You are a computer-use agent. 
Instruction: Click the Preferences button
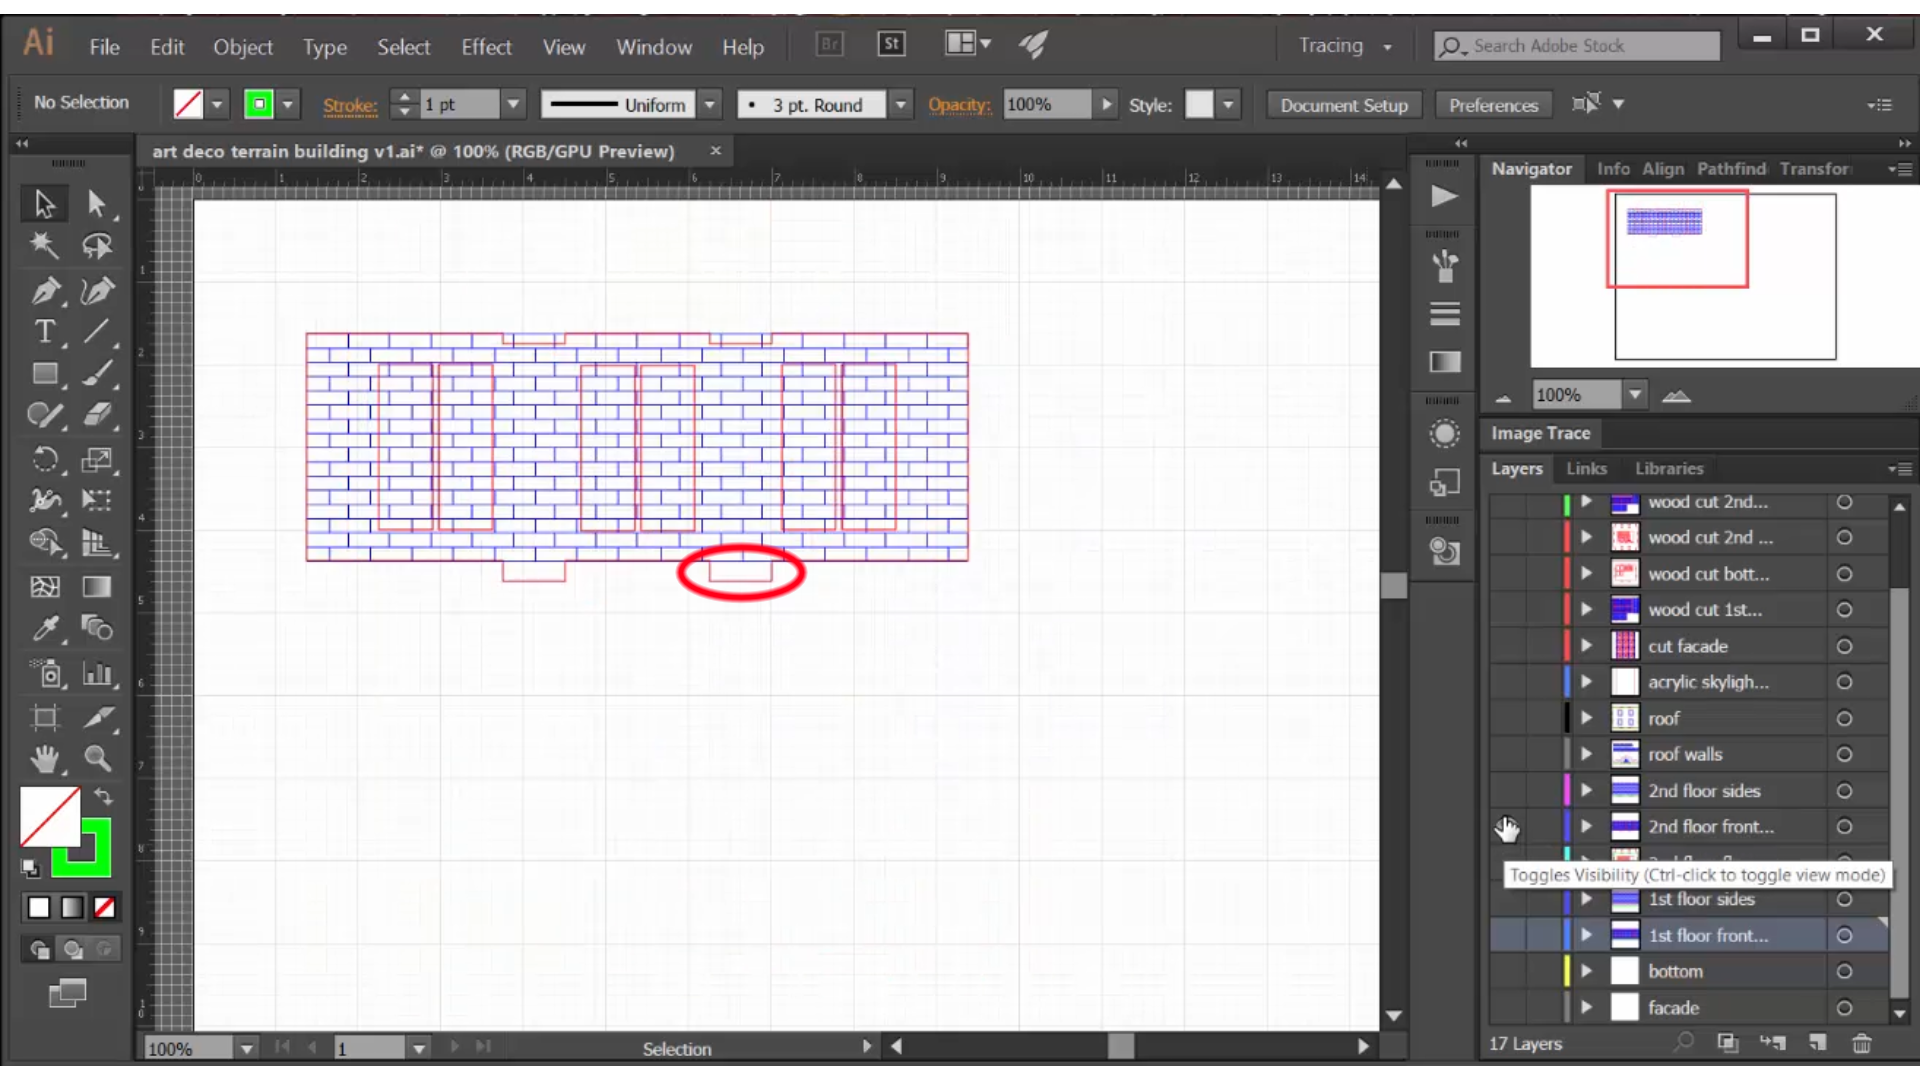[1493, 105]
